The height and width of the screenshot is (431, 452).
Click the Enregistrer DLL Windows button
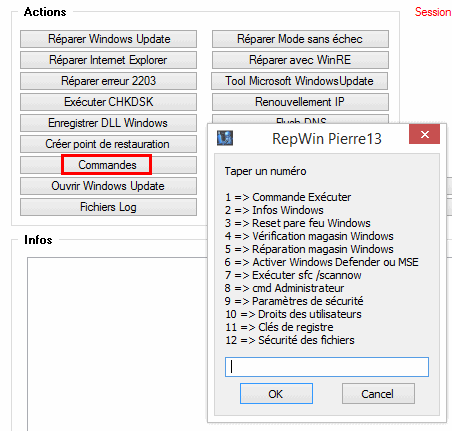(108, 123)
